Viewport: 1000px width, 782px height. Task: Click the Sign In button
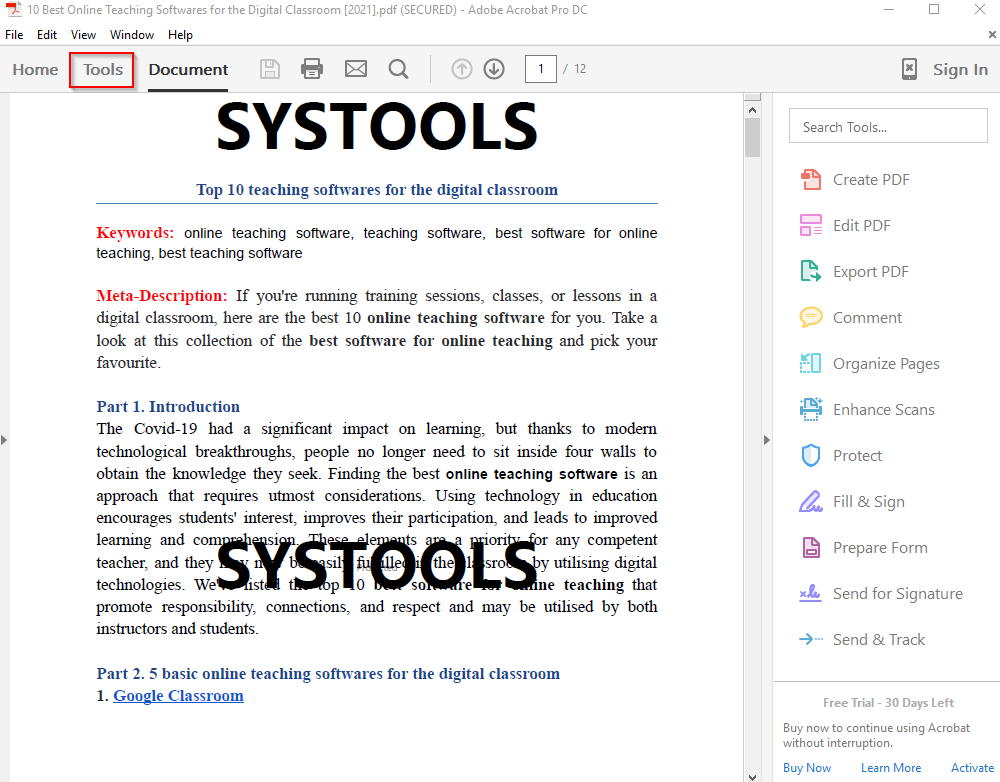coord(960,70)
